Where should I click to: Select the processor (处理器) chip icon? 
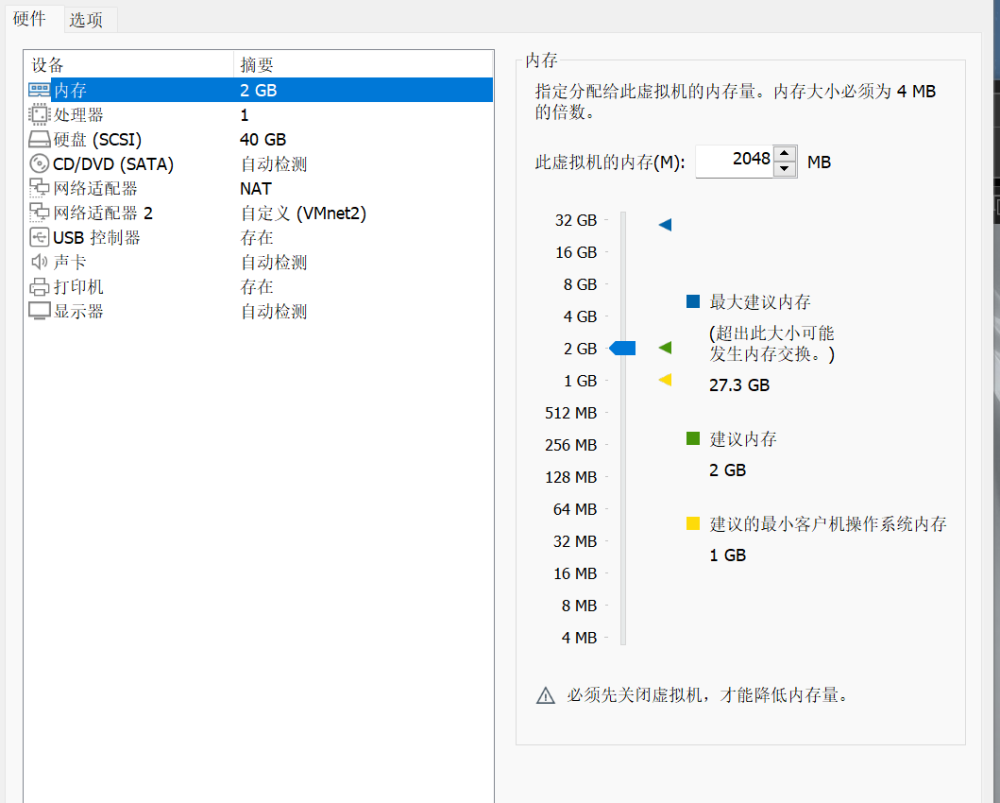tap(39, 115)
